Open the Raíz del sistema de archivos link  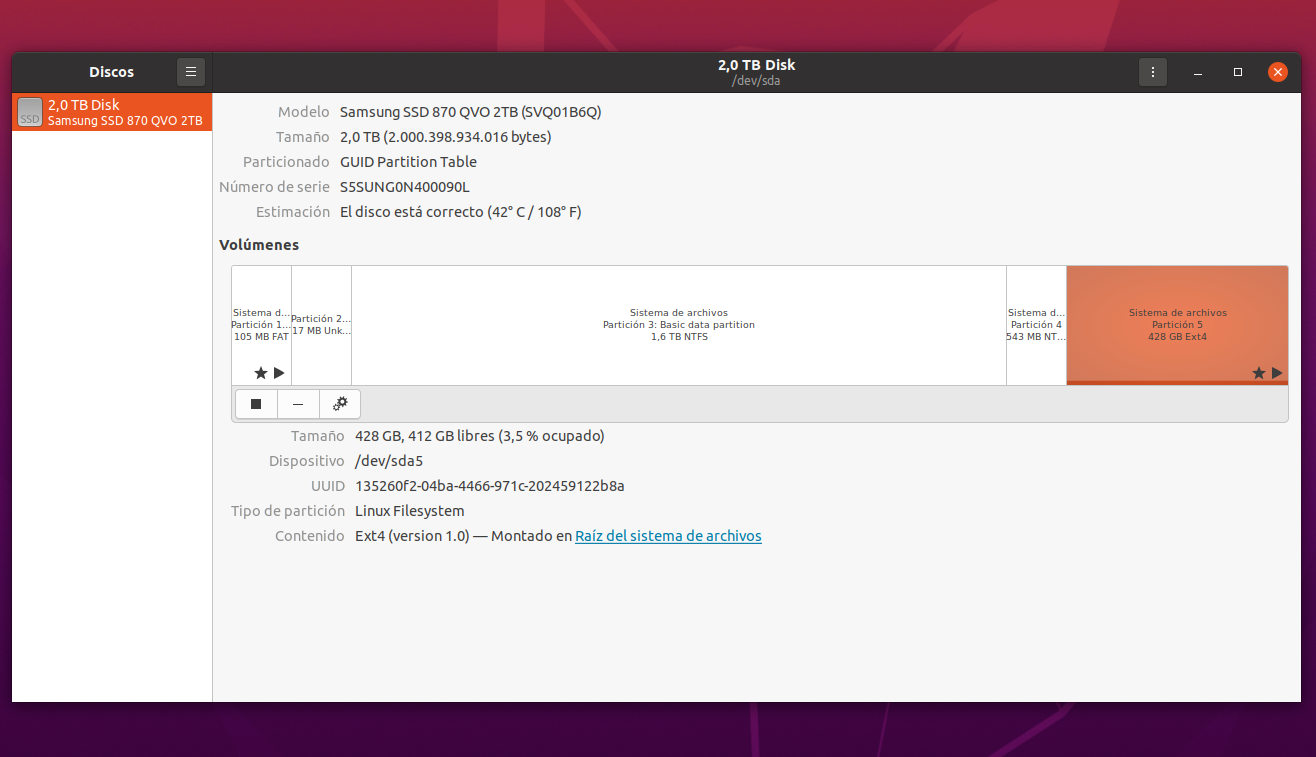coord(668,536)
